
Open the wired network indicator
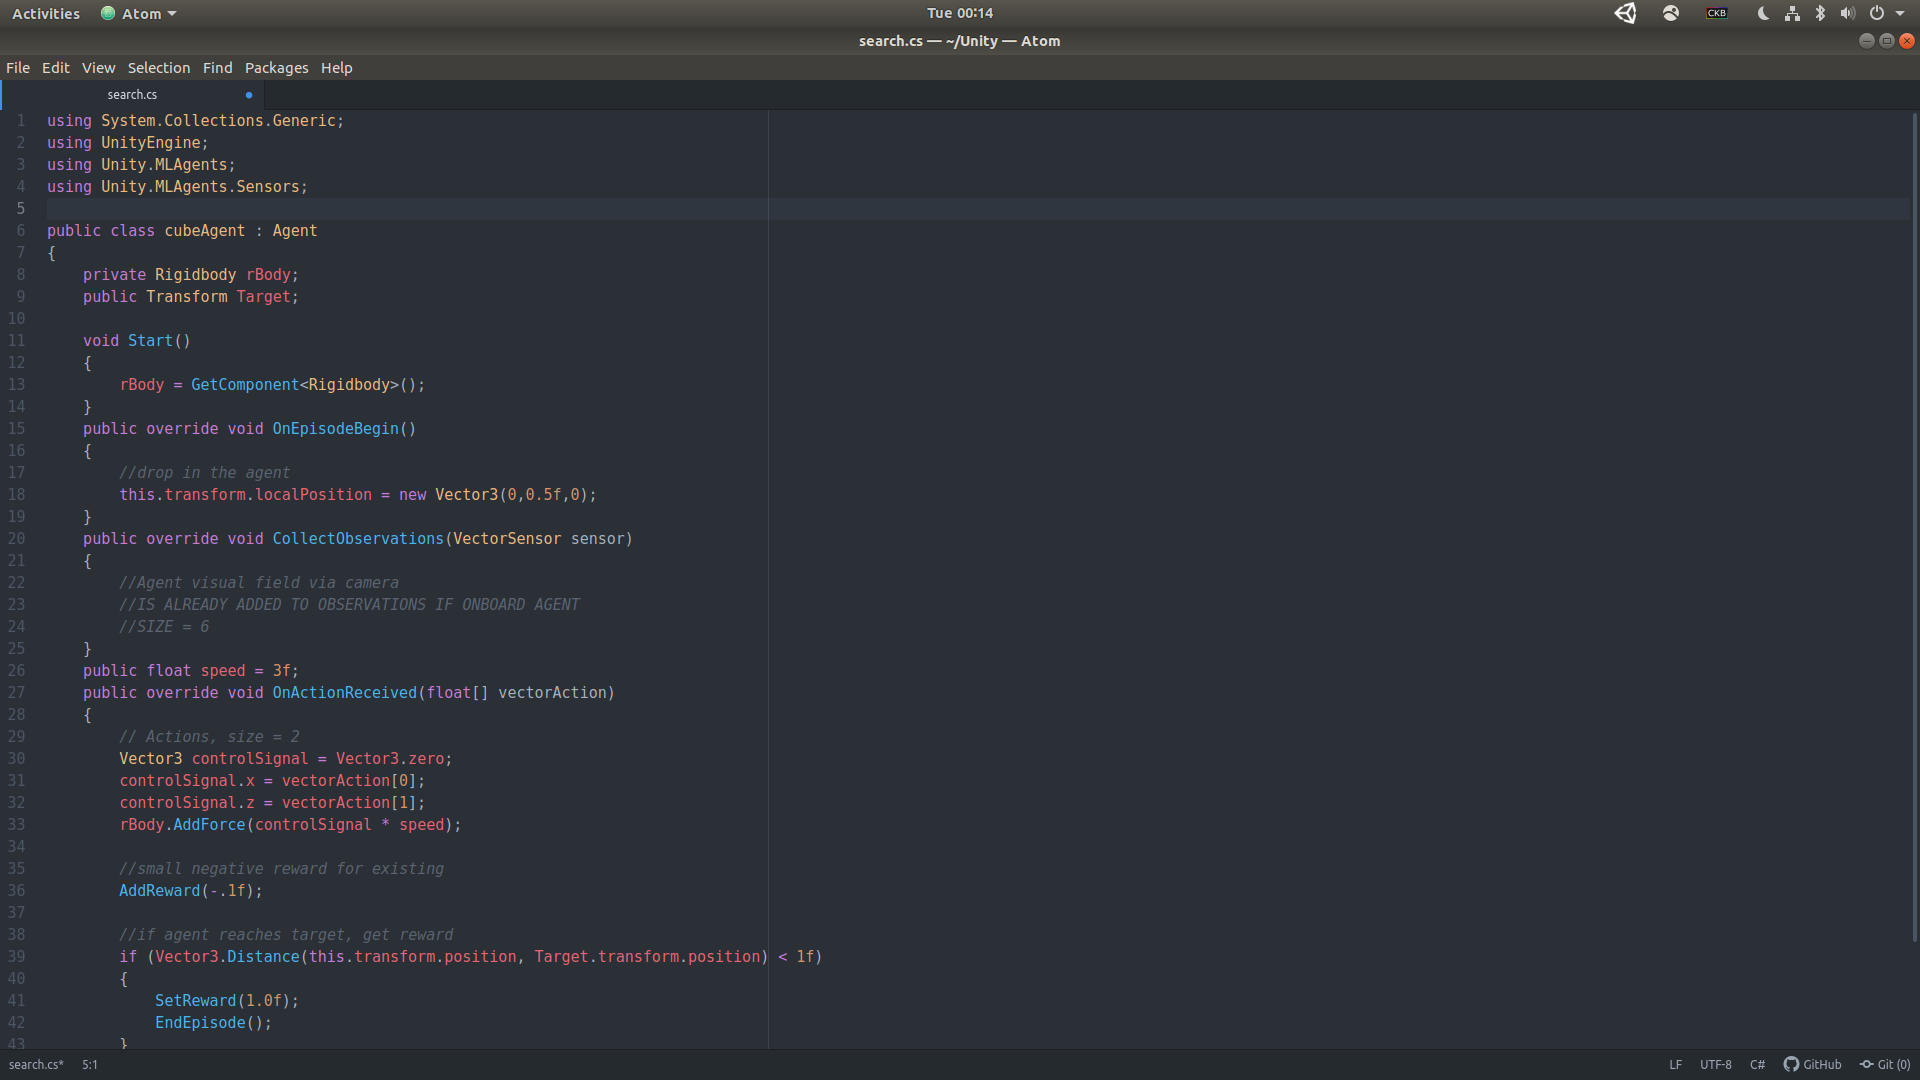coord(1792,13)
